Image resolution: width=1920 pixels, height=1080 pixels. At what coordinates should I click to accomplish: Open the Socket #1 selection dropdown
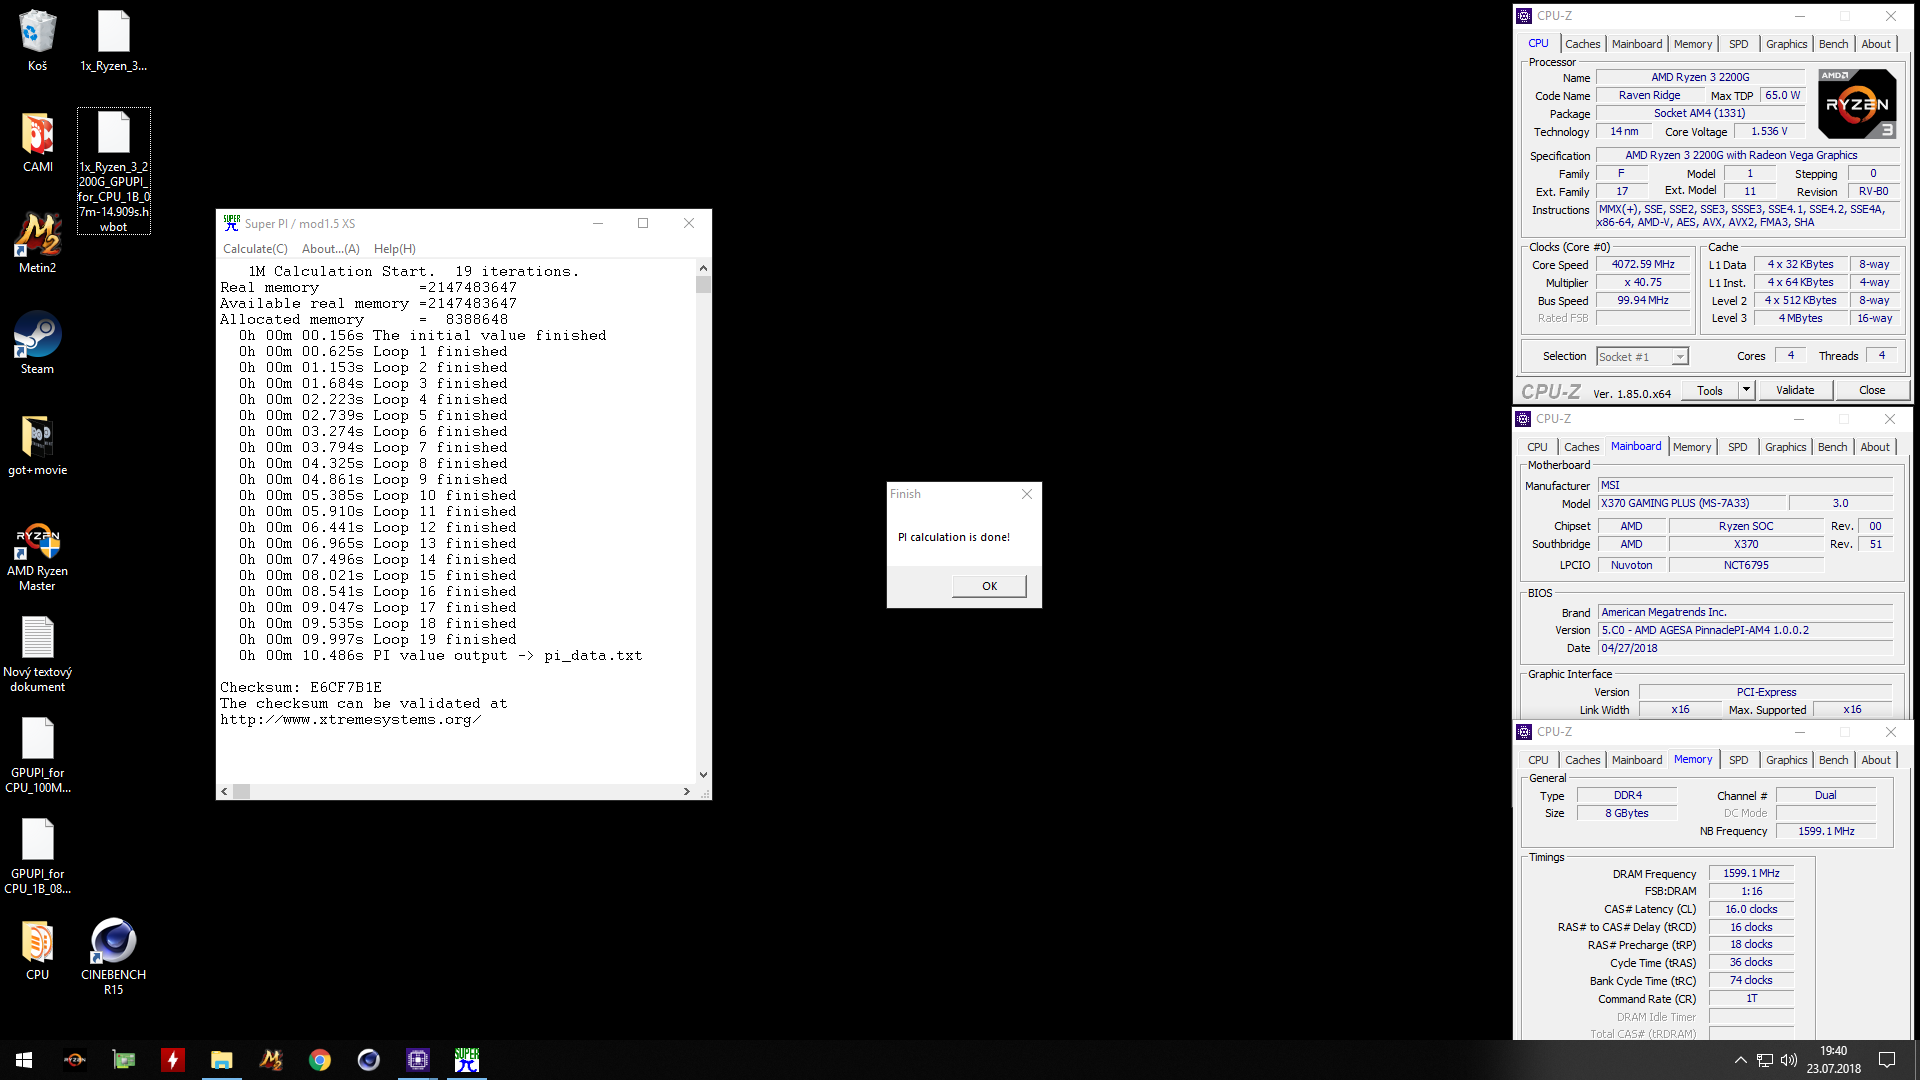(x=1642, y=357)
